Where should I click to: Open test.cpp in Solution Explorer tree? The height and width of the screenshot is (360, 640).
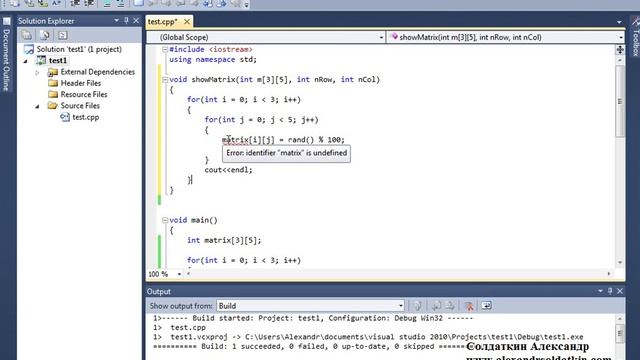86,117
